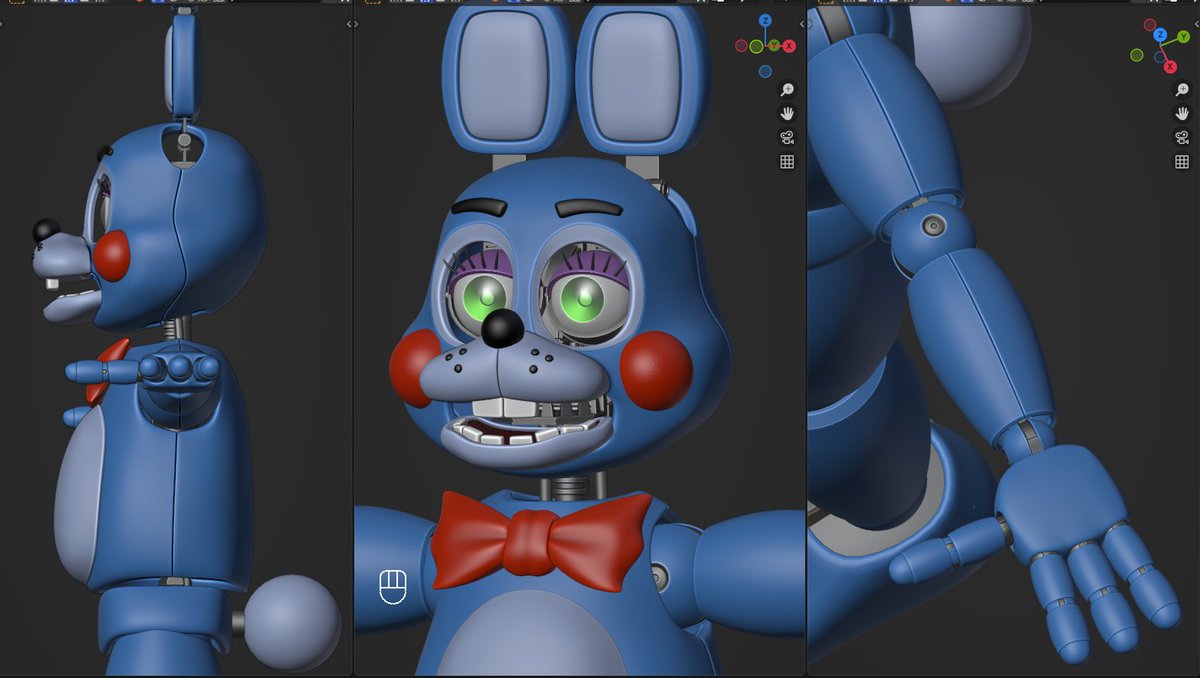The height and width of the screenshot is (678, 1200).
Task: Toggle orthographic grid view in middle viewport
Action: 788,162
